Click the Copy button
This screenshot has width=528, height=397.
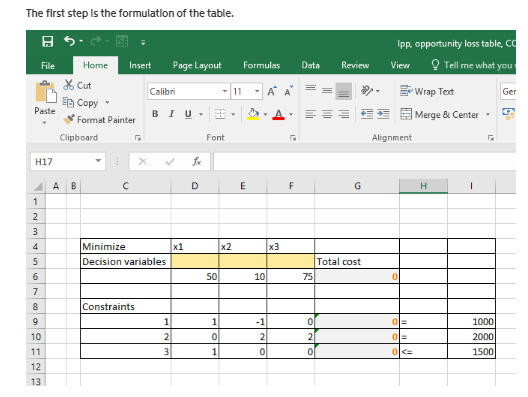[81, 102]
